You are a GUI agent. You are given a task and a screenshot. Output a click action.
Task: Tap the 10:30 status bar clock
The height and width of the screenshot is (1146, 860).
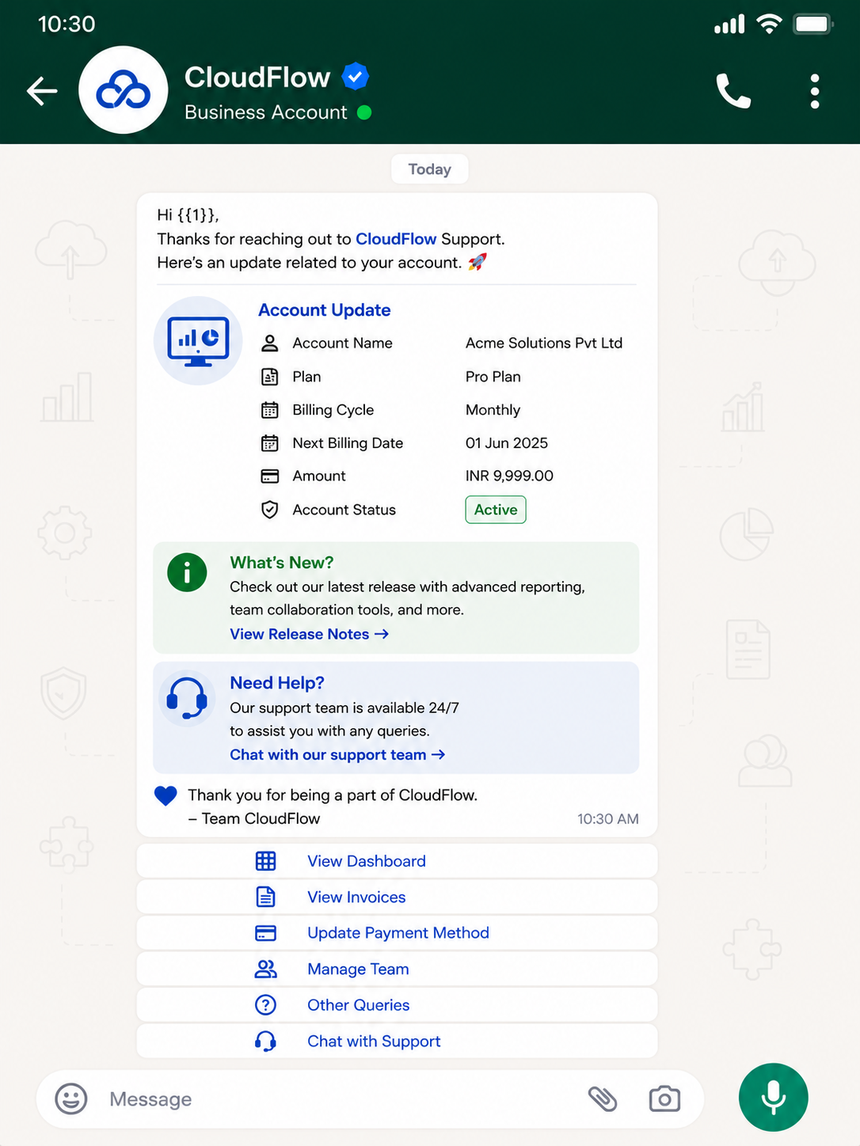point(66,24)
